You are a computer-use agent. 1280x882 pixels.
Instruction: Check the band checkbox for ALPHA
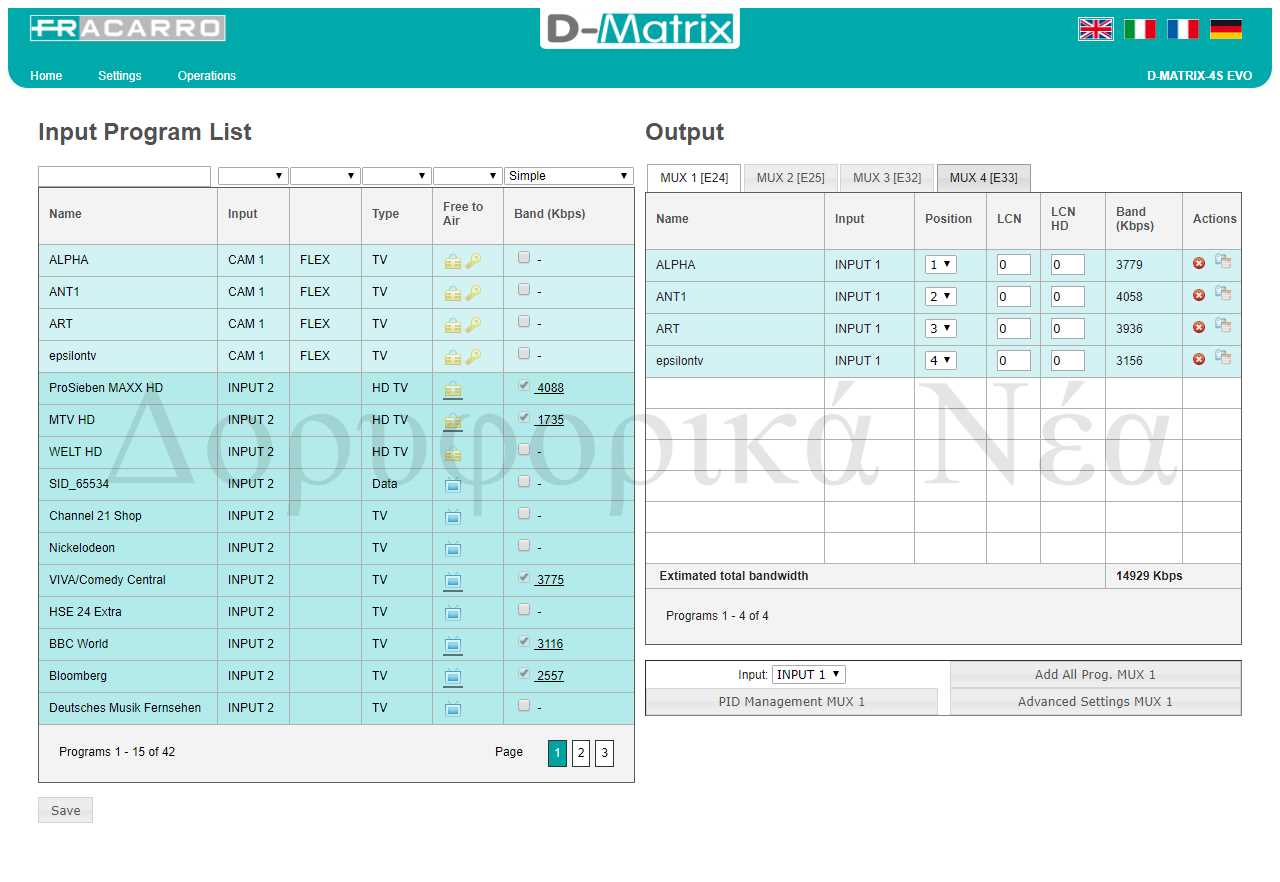(524, 257)
